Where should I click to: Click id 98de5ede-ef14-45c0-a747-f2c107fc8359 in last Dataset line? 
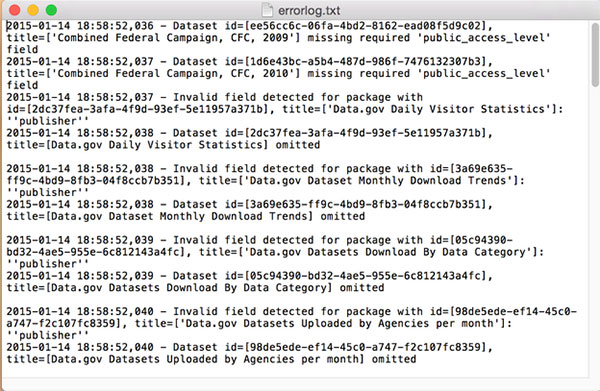click(x=365, y=347)
